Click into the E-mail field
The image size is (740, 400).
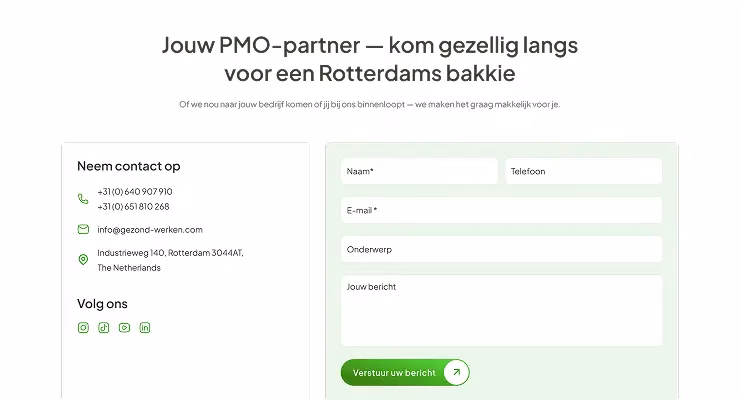point(501,210)
